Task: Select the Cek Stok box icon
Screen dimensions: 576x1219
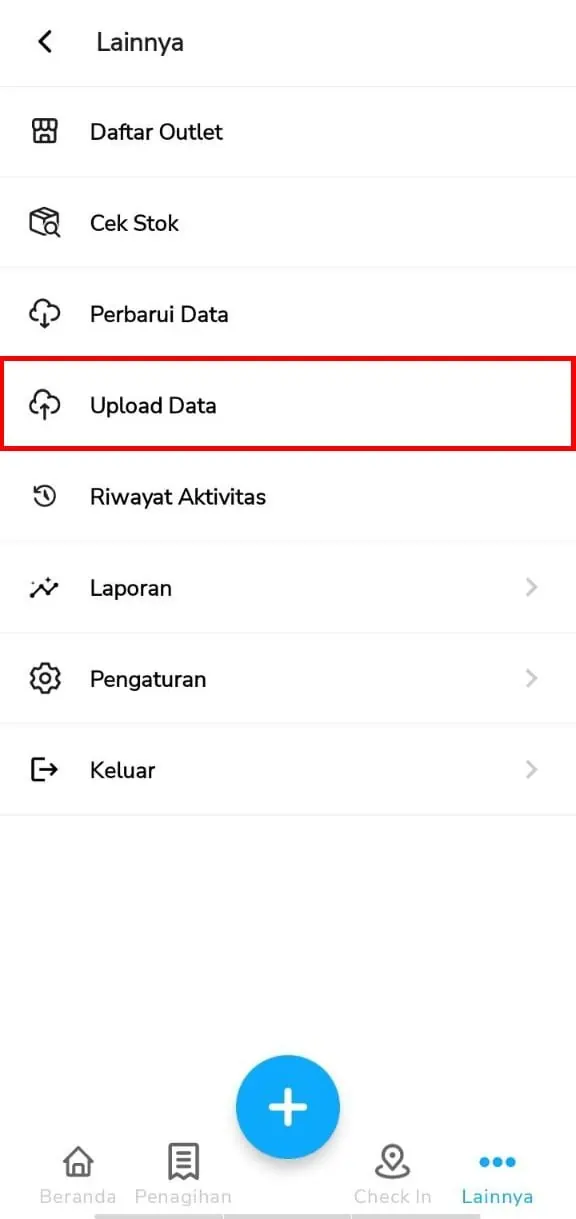Action: [x=44, y=222]
